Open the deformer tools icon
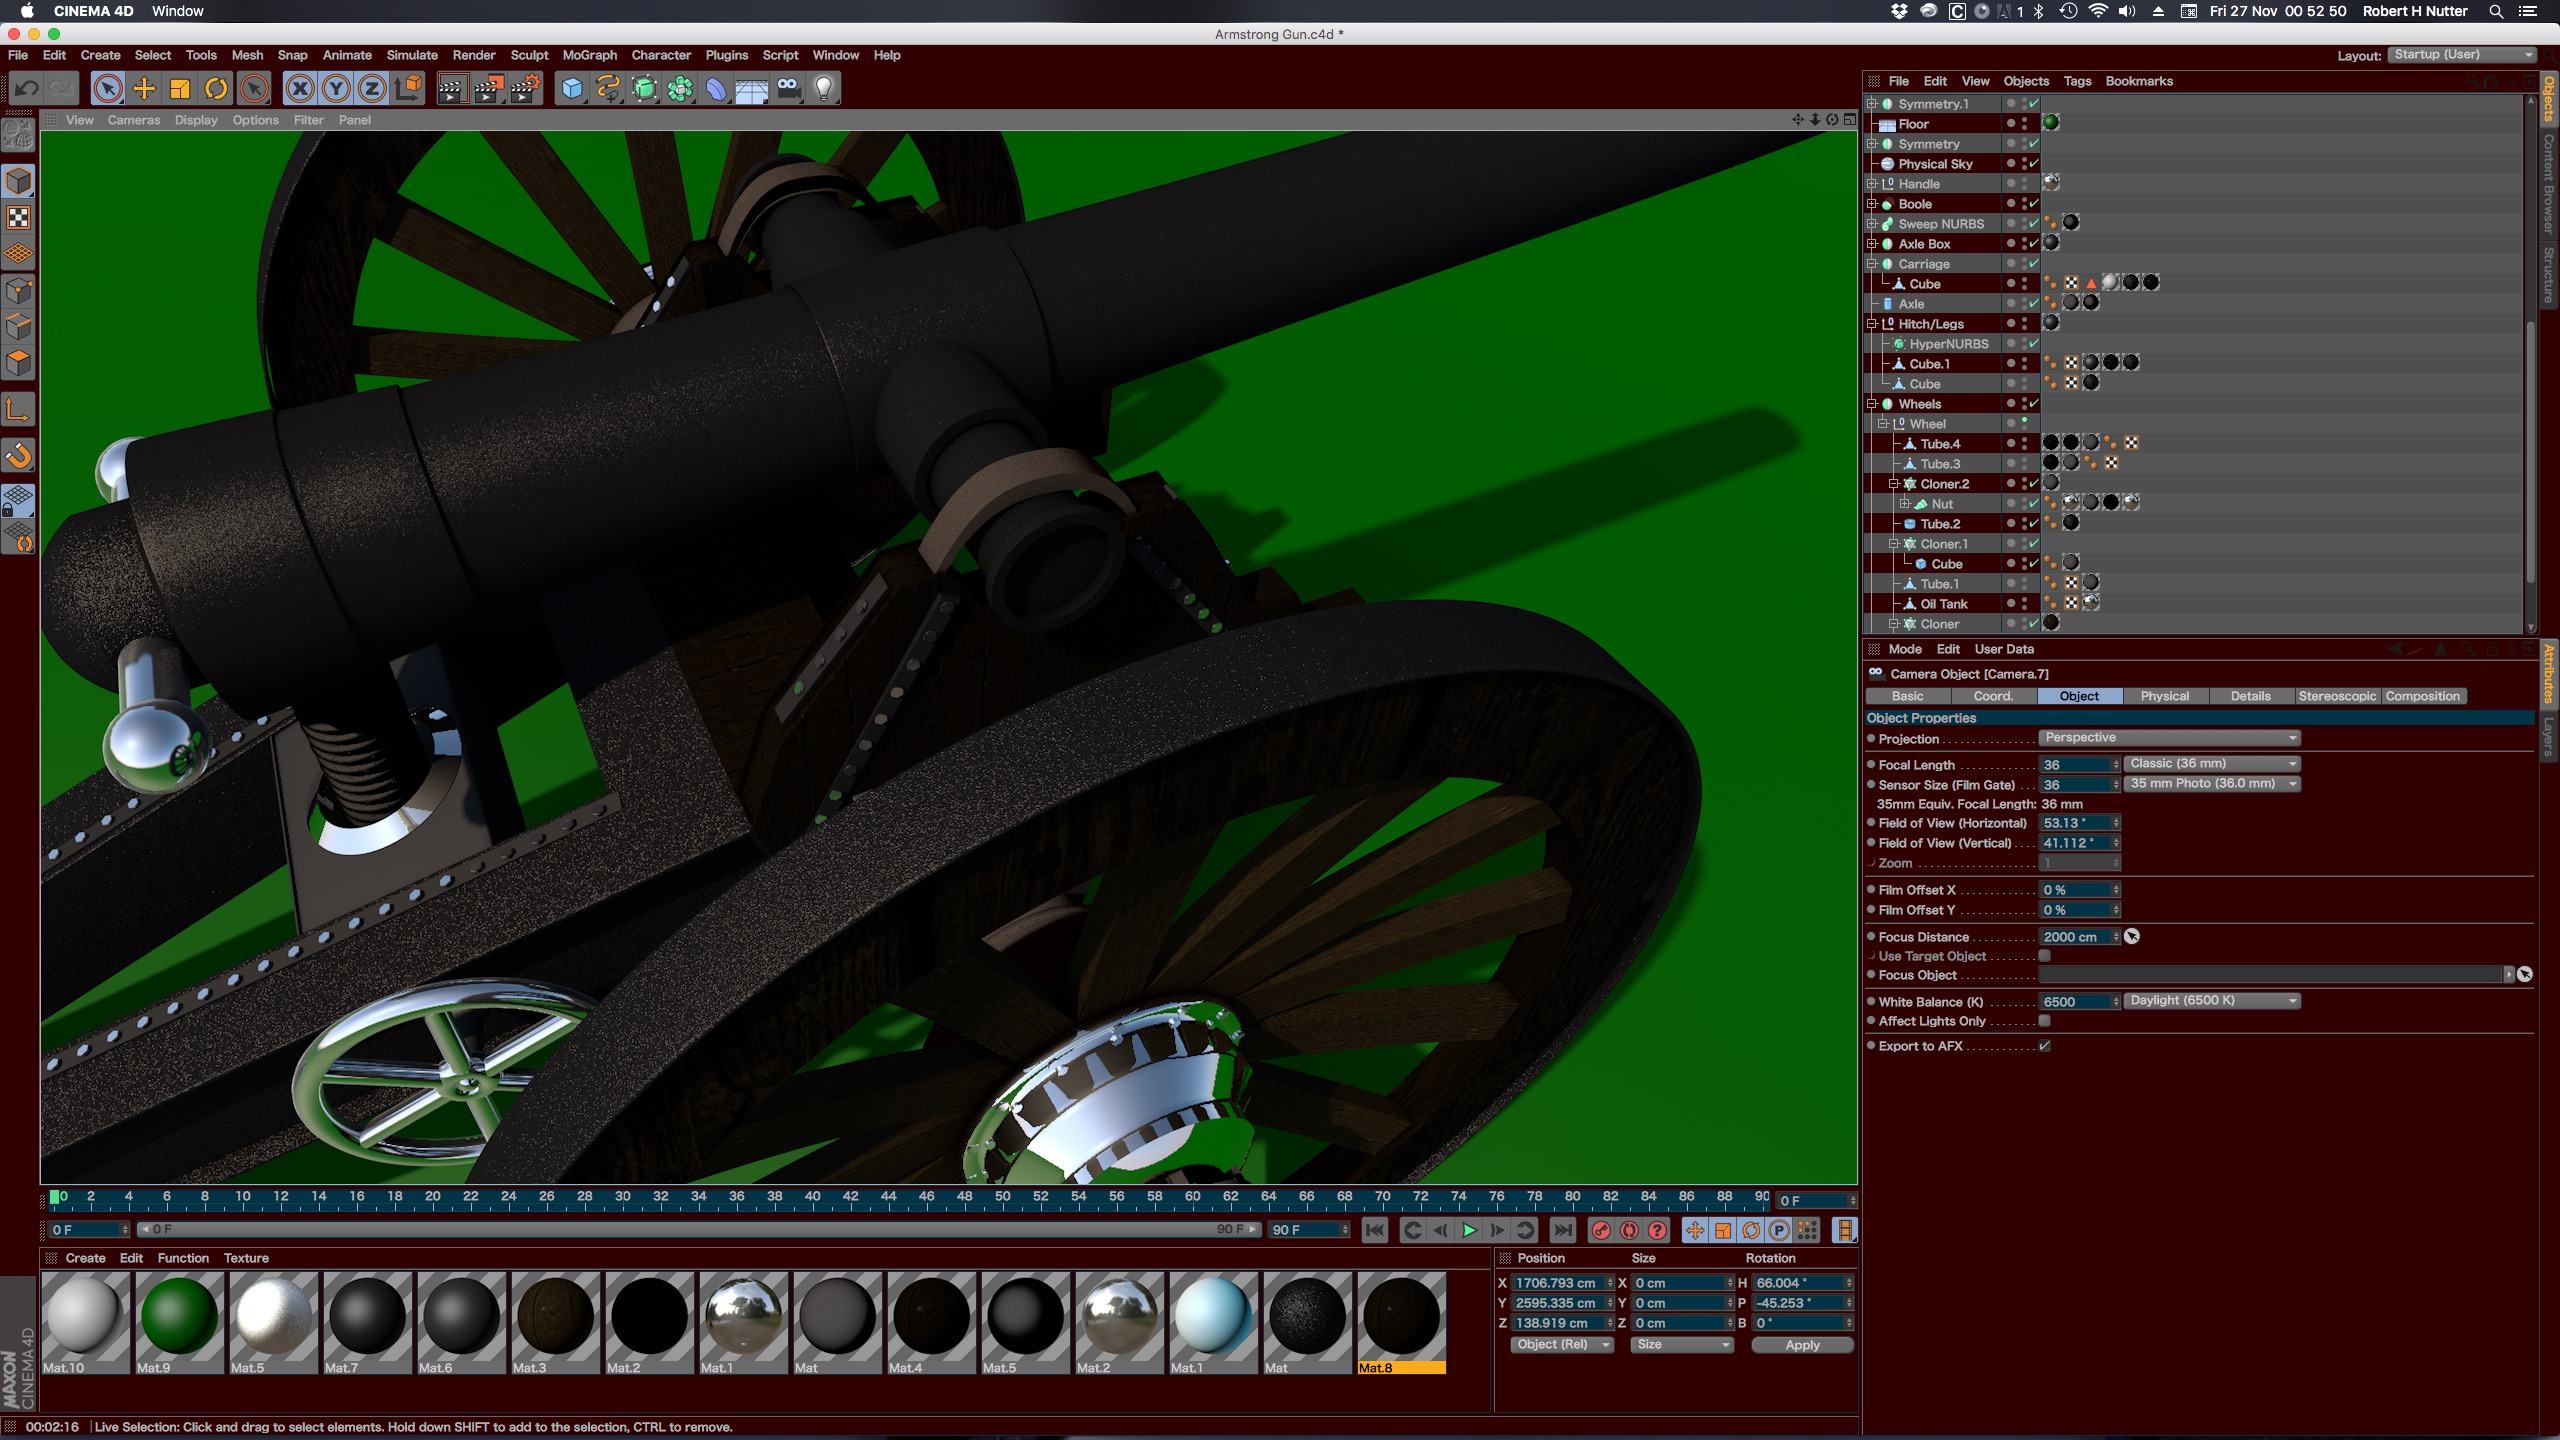The height and width of the screenshot is (1440, 2560). pyautogui.click(x=716, y=89)
